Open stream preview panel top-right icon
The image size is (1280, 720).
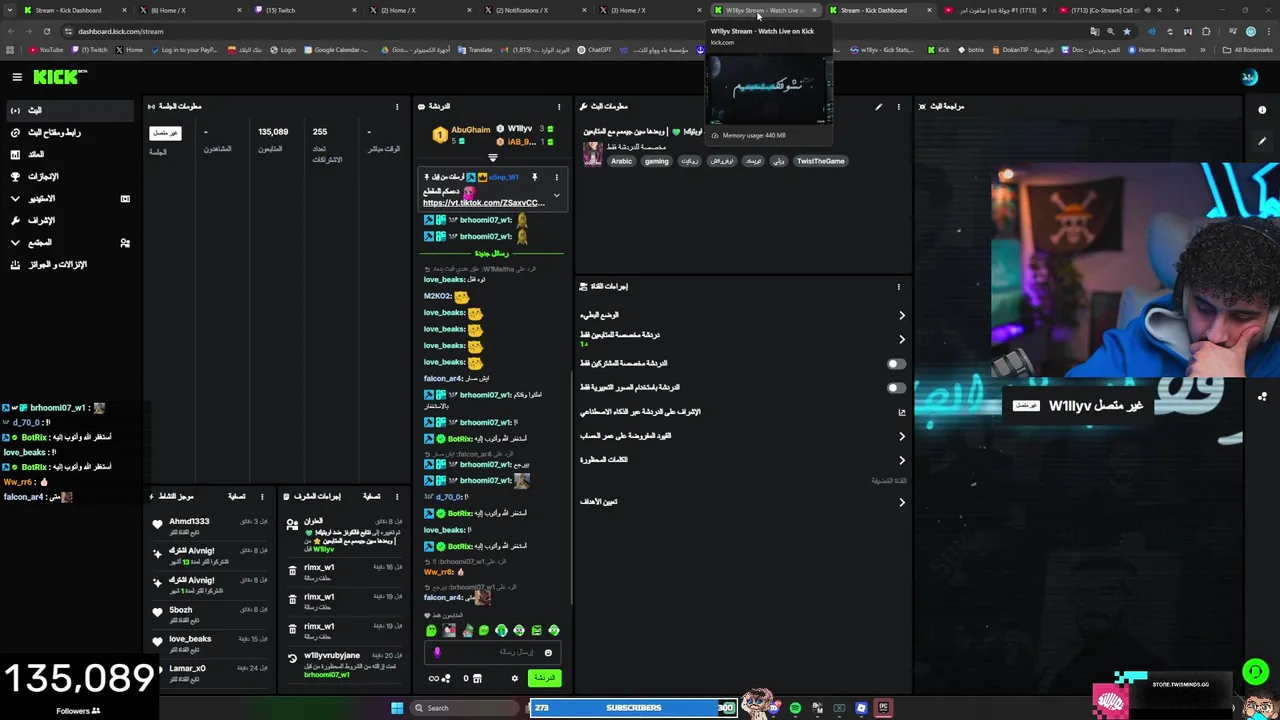click(x=1262, y=110)
